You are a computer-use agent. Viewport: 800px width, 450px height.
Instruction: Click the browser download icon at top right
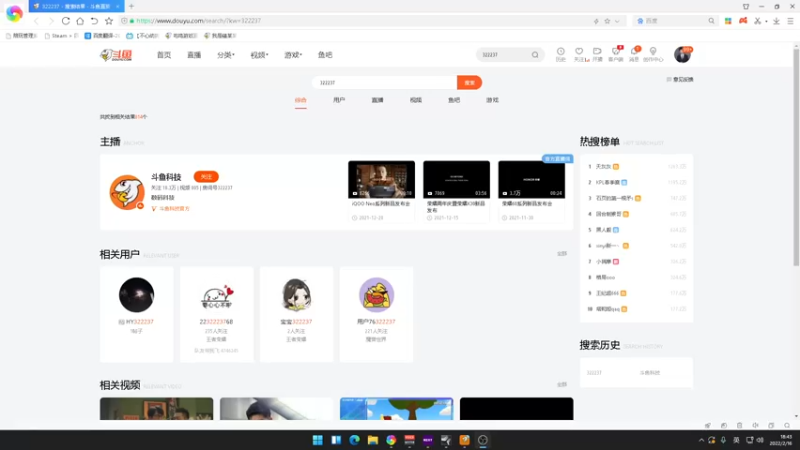coord(776,21)
